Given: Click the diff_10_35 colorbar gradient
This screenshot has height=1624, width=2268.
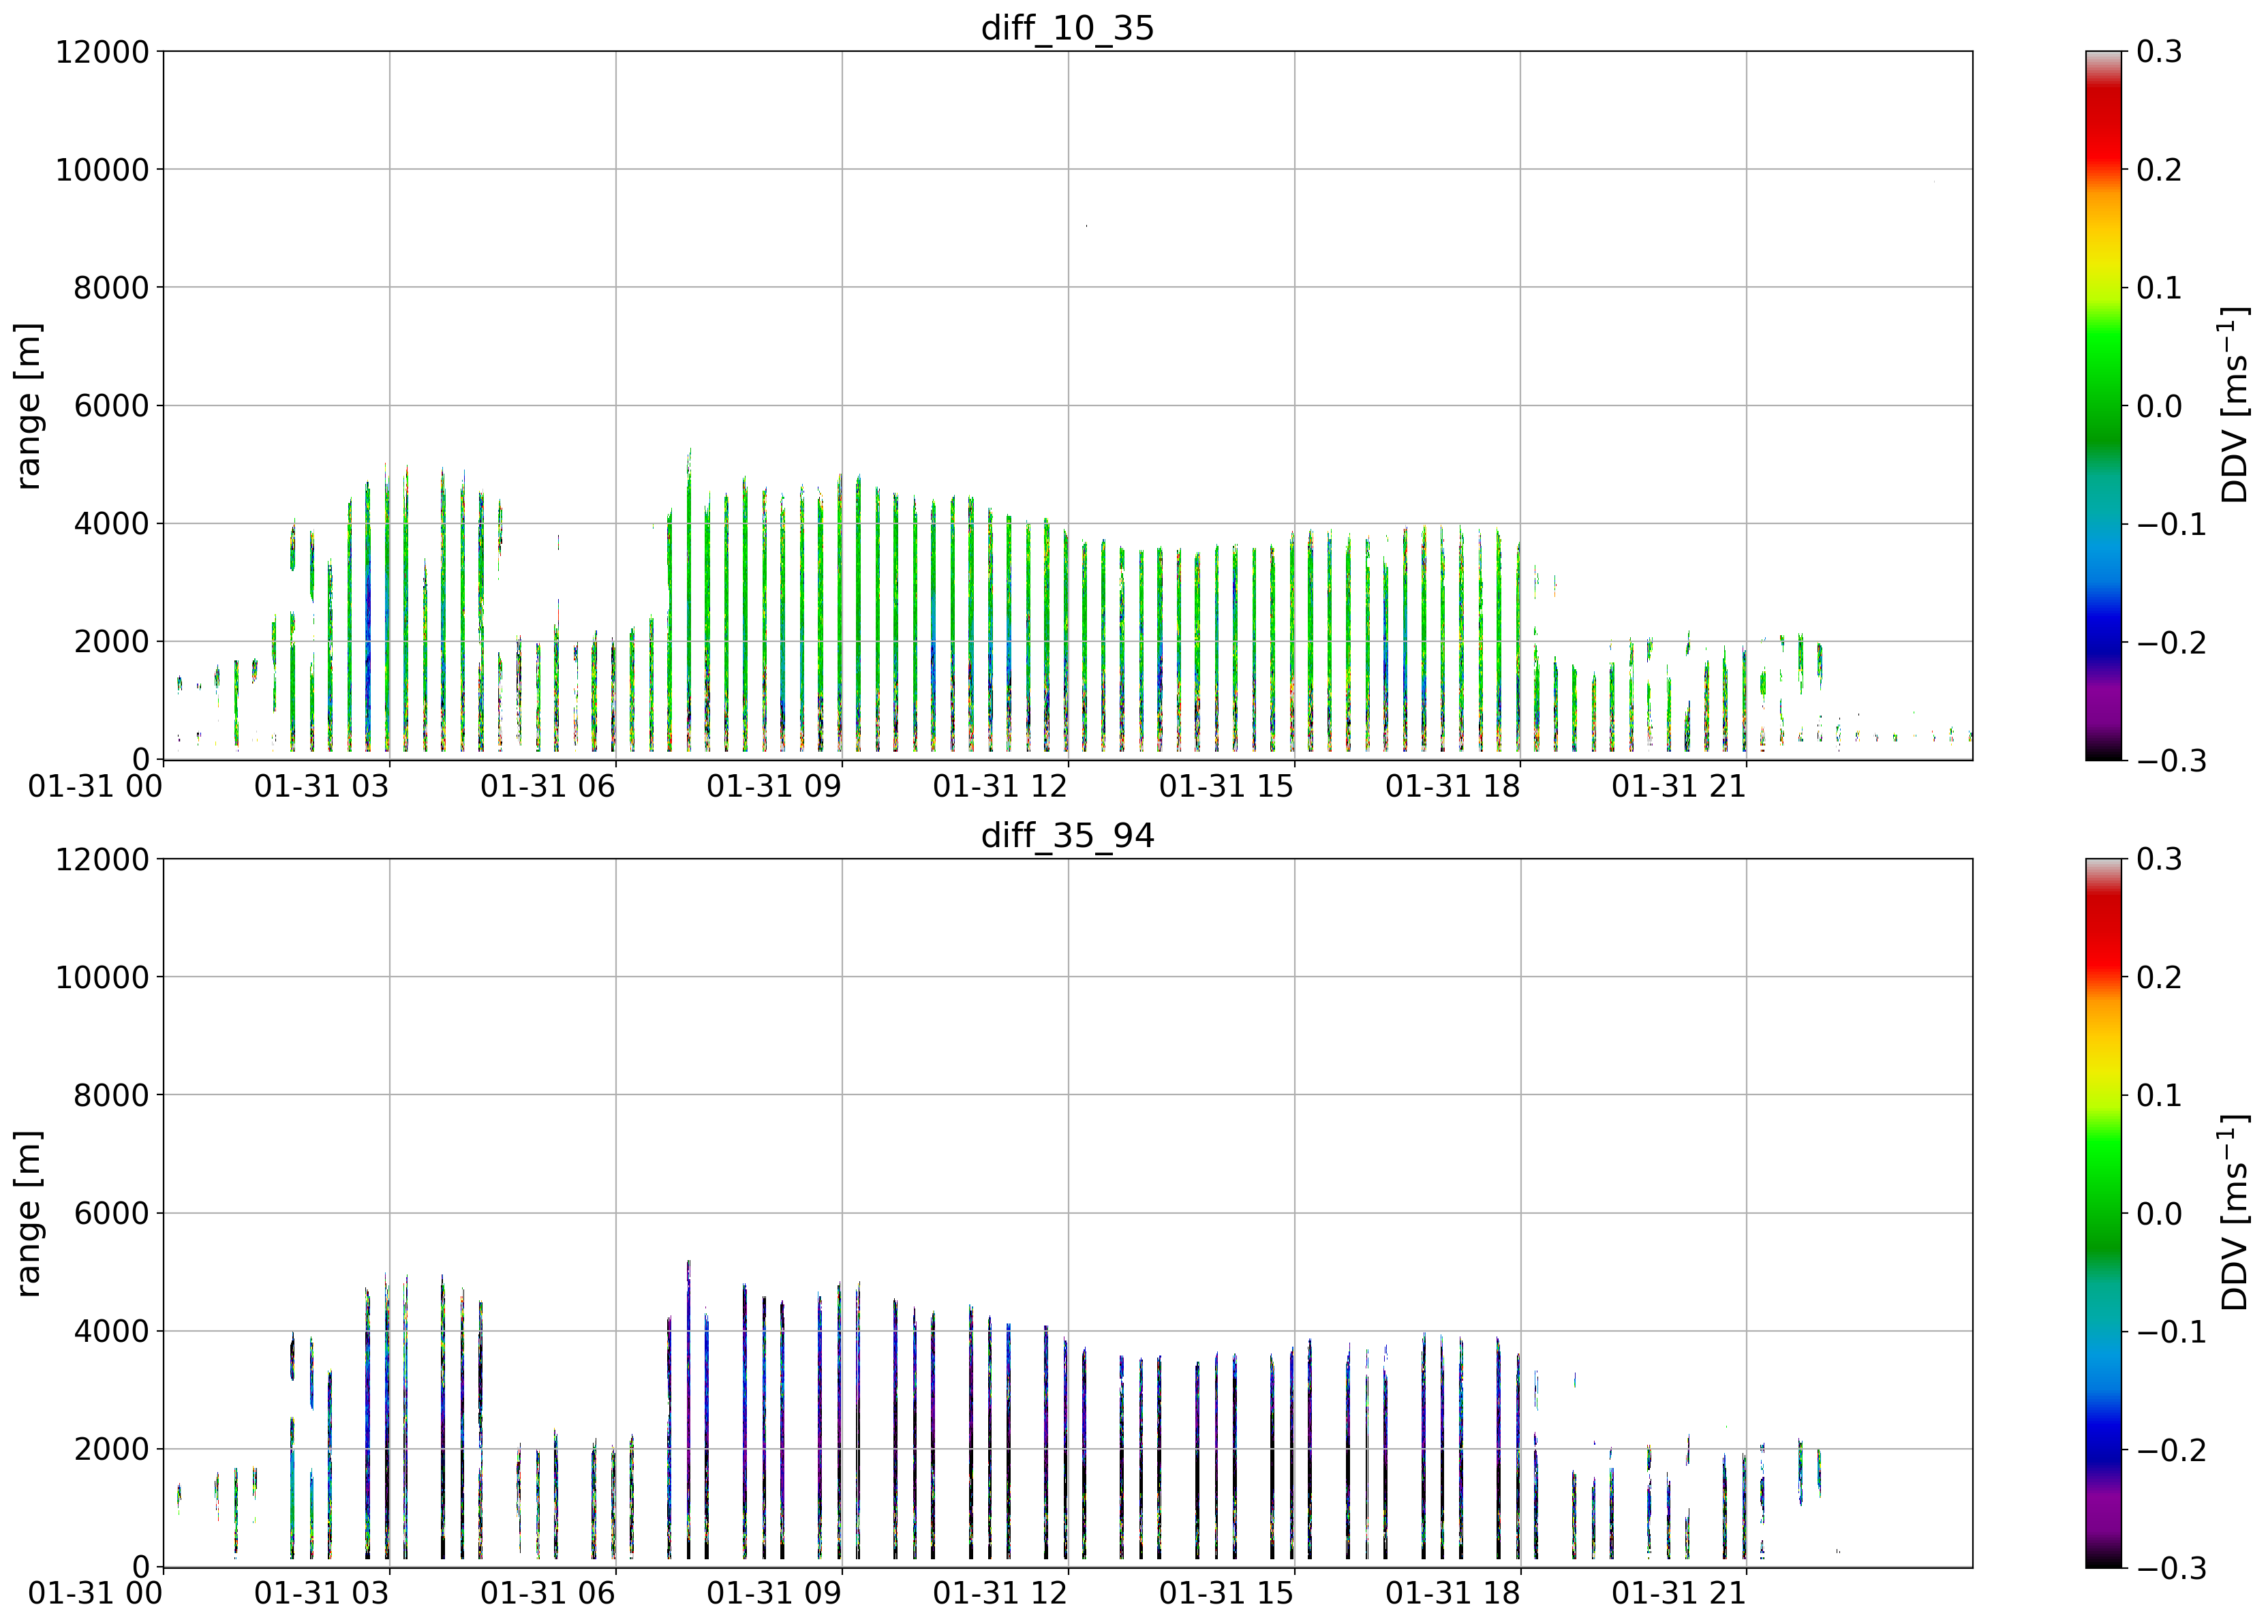Looking at the screenshot, I should [x=2103, y=406].
